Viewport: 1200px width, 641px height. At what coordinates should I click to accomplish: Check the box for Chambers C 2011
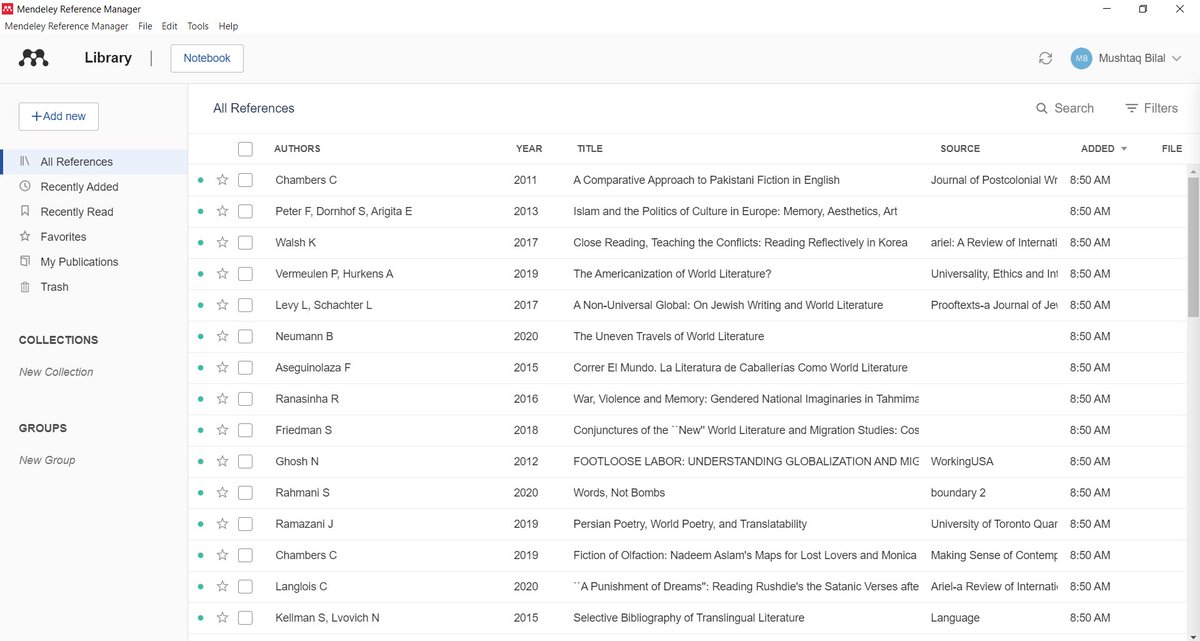coord(245,180)
